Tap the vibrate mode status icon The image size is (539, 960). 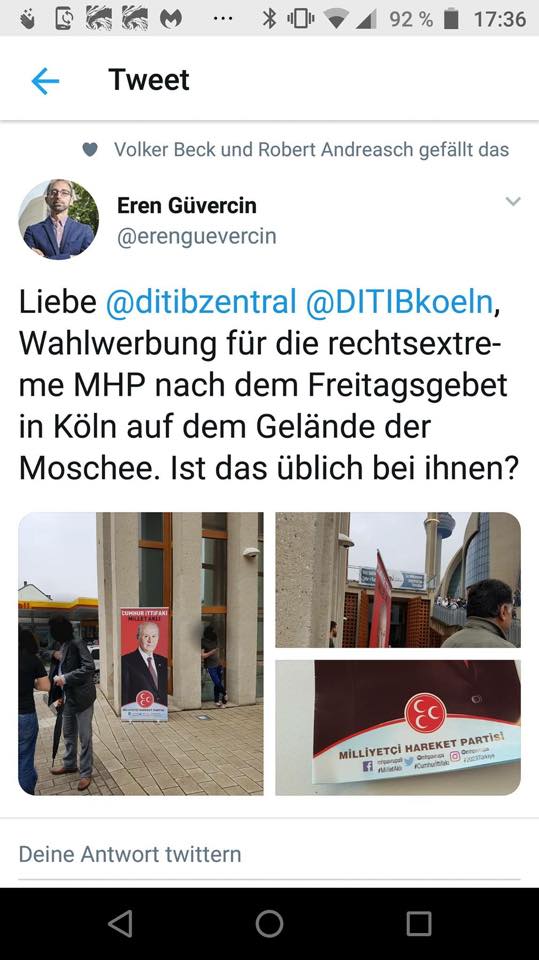coord(301,19)
